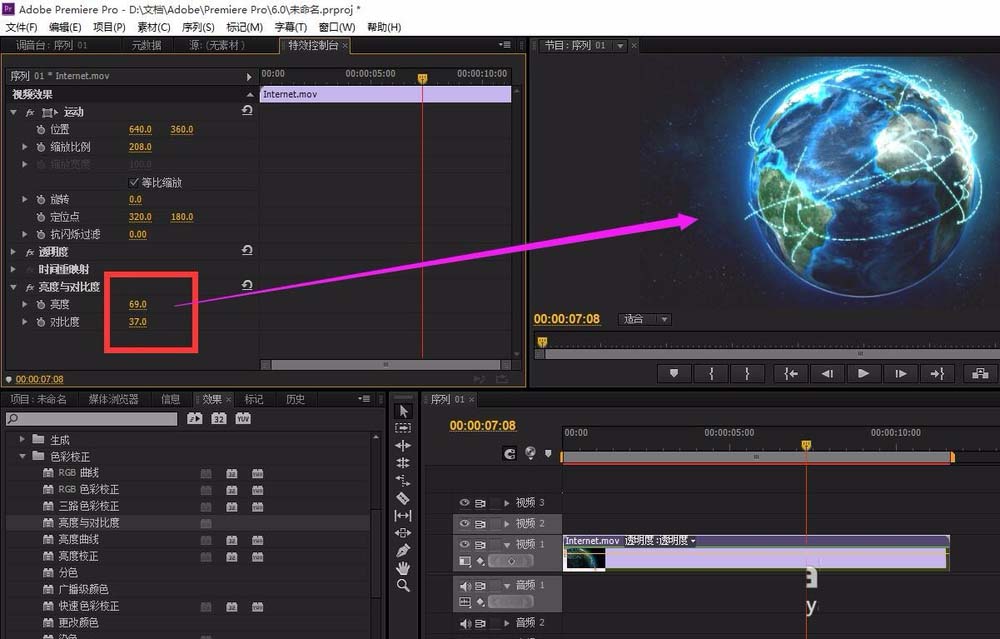Toggle the 等比缩放 checkbox

click(x=135, y=182)
